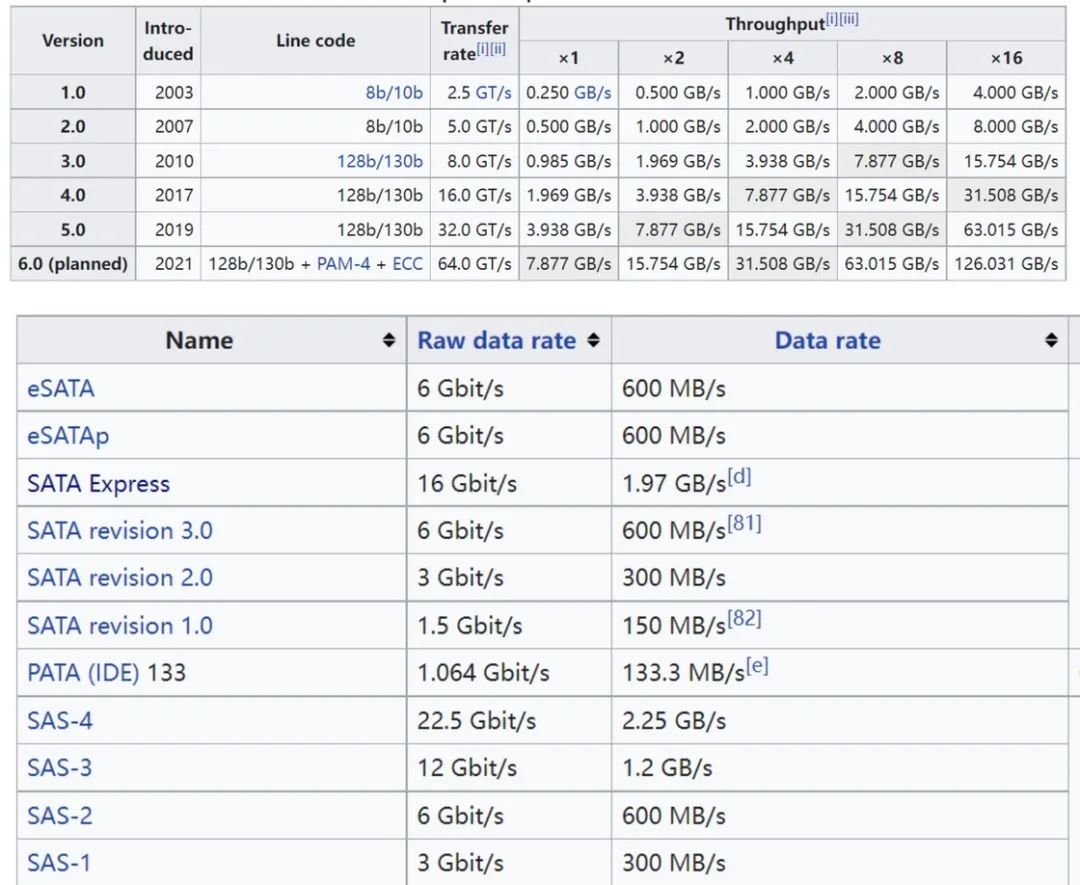Click sort arrows in Data rate column
1080x885 pixels.
(1051, 341)
